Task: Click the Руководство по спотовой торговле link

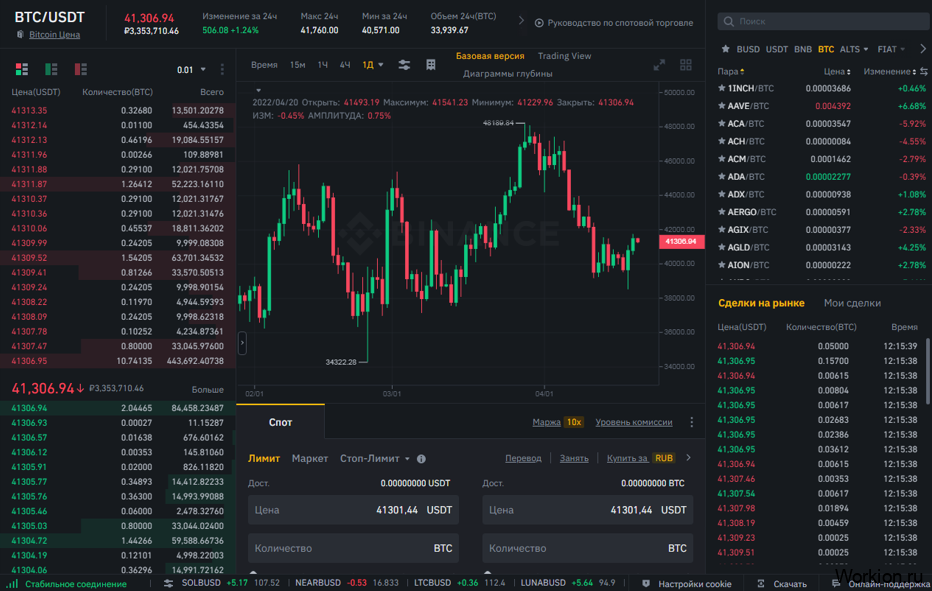Action: pyautogui.click(x=613, y=22)
